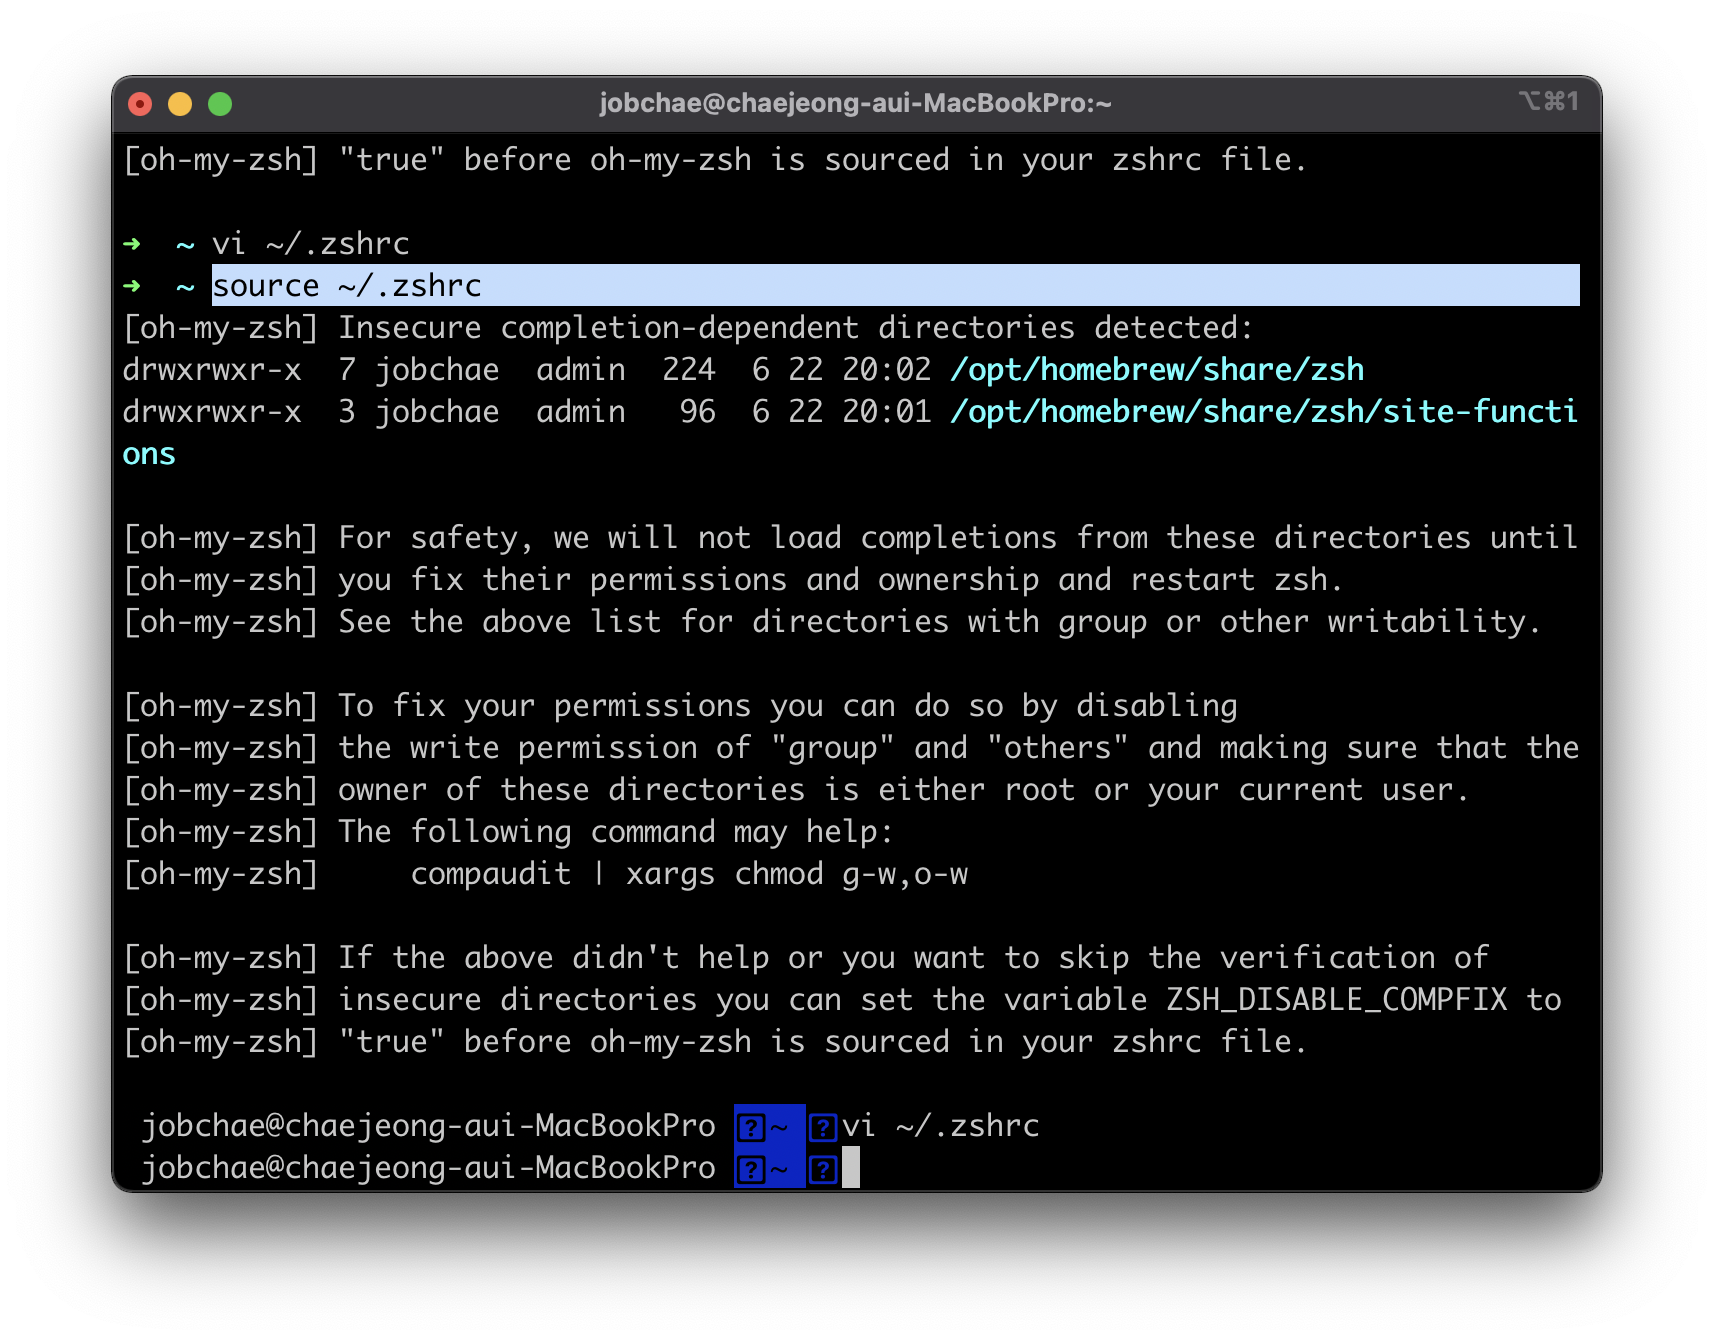Click the line 'The following command may help:'
The height and width of the screenshot is (1340, 1714).
[508, 832]
